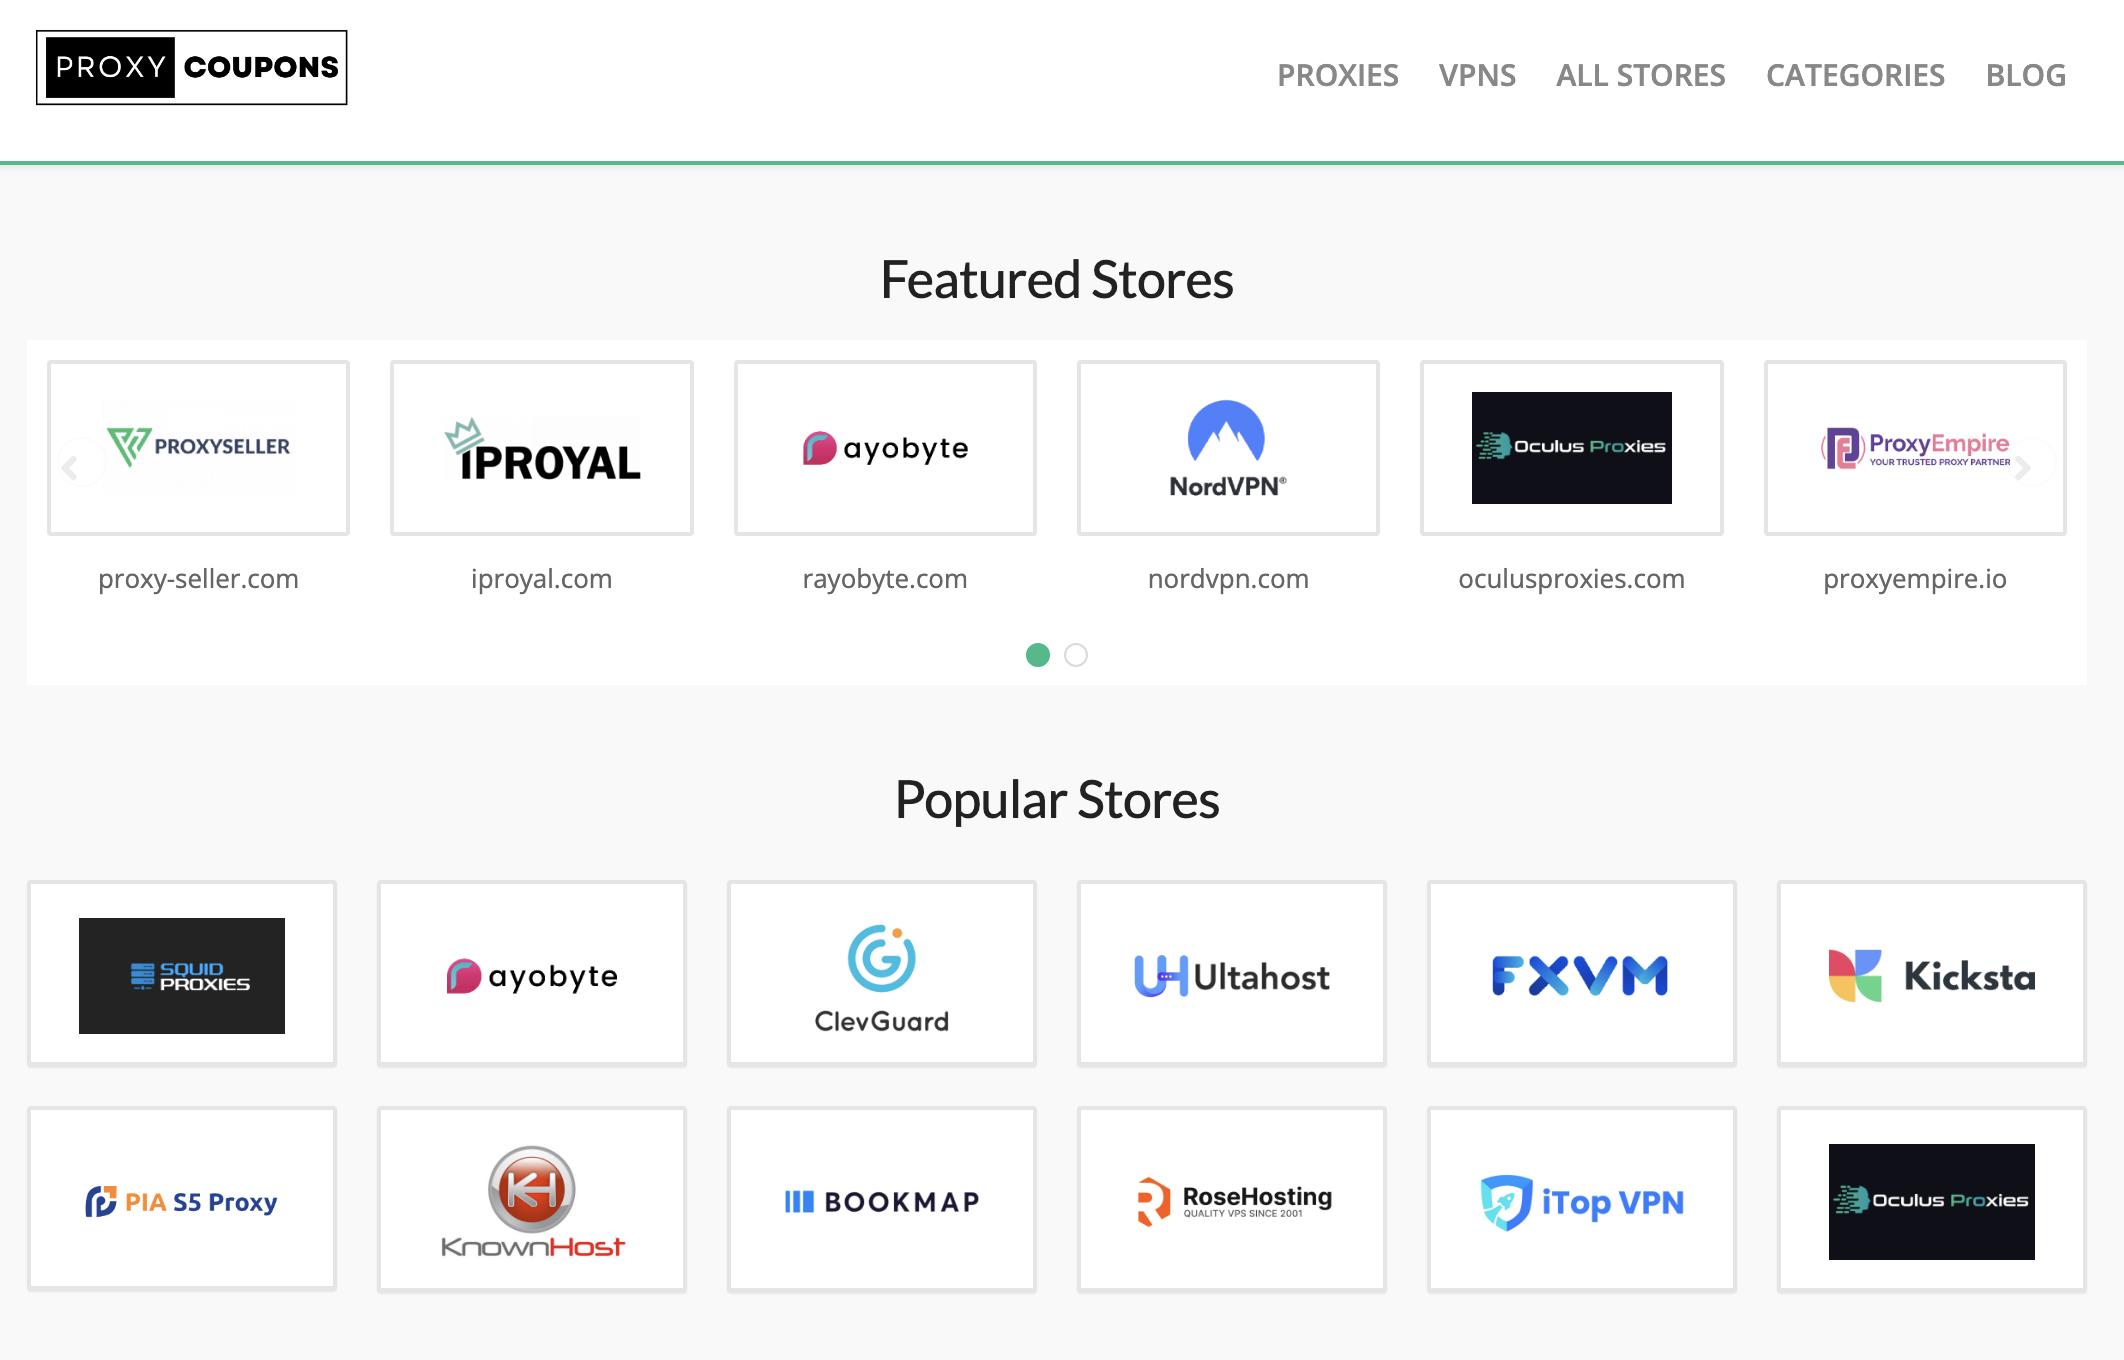
Task: Open the proxyempire.io link
Action: coord(1915,579)
